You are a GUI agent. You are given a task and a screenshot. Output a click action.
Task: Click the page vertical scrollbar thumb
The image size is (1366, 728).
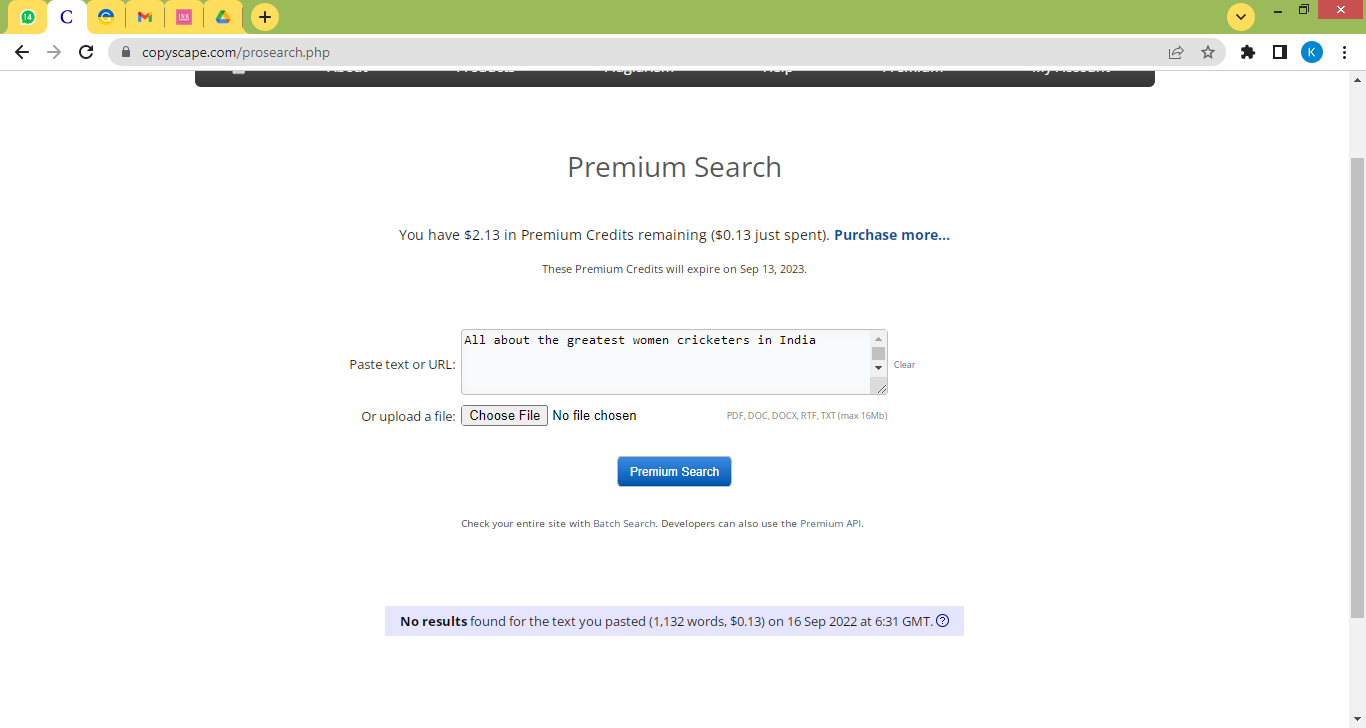pyautogui.click(x=1358, y=387)
